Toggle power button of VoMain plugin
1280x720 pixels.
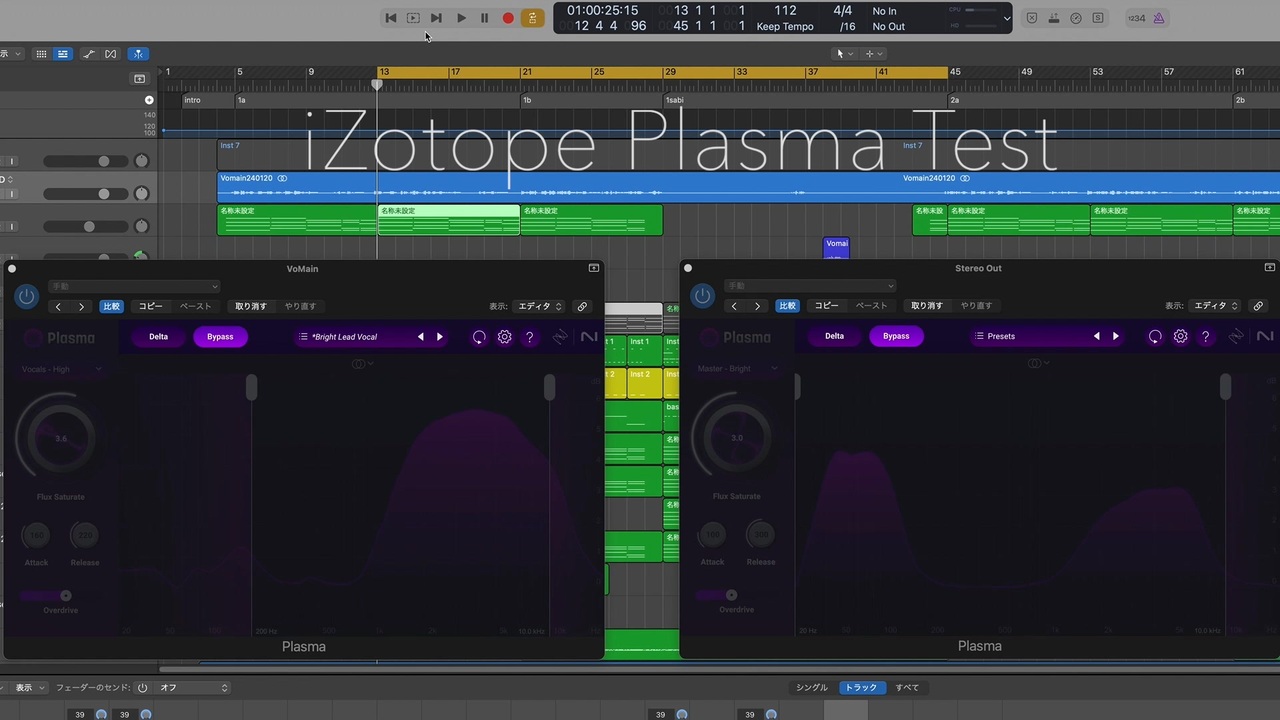click(x=27, y=296)
